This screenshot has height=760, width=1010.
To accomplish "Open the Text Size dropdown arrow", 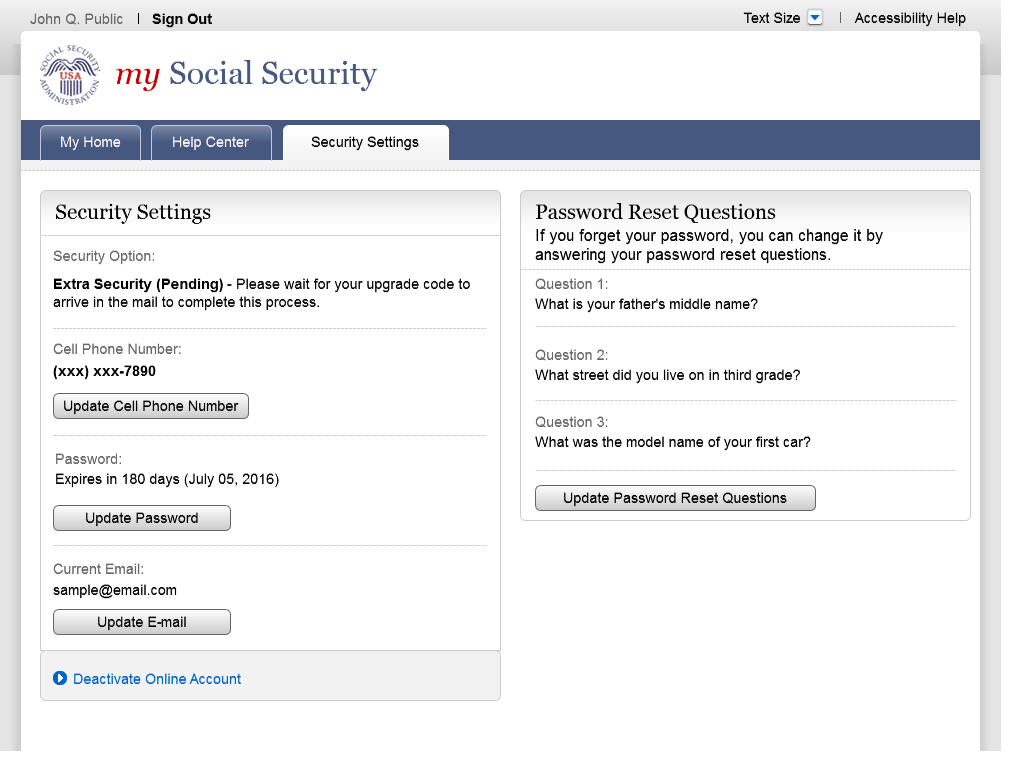I will point(814,18).
